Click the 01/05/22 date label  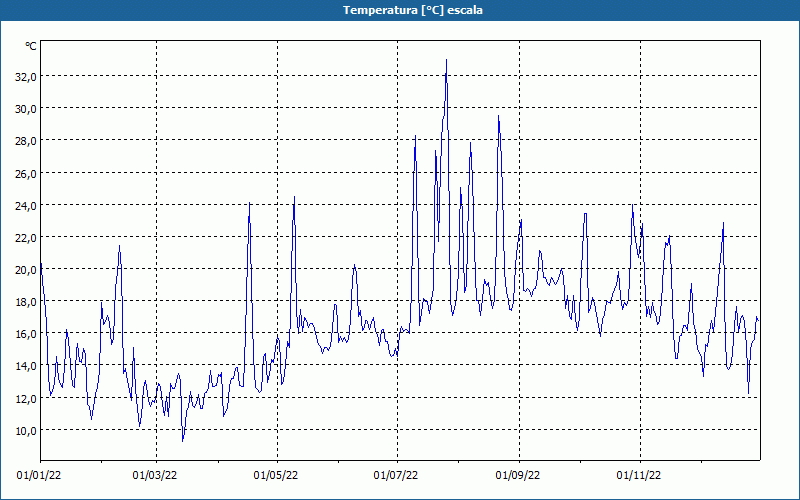click(x=276, y=476)
